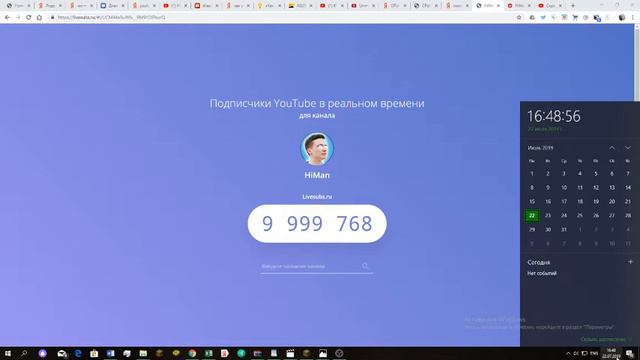Click the browser address bar

[x=282, y=18]
